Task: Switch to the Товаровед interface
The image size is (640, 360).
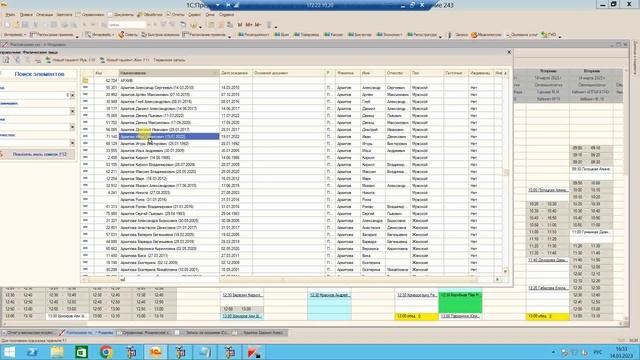Action: [x=306, y=35]
